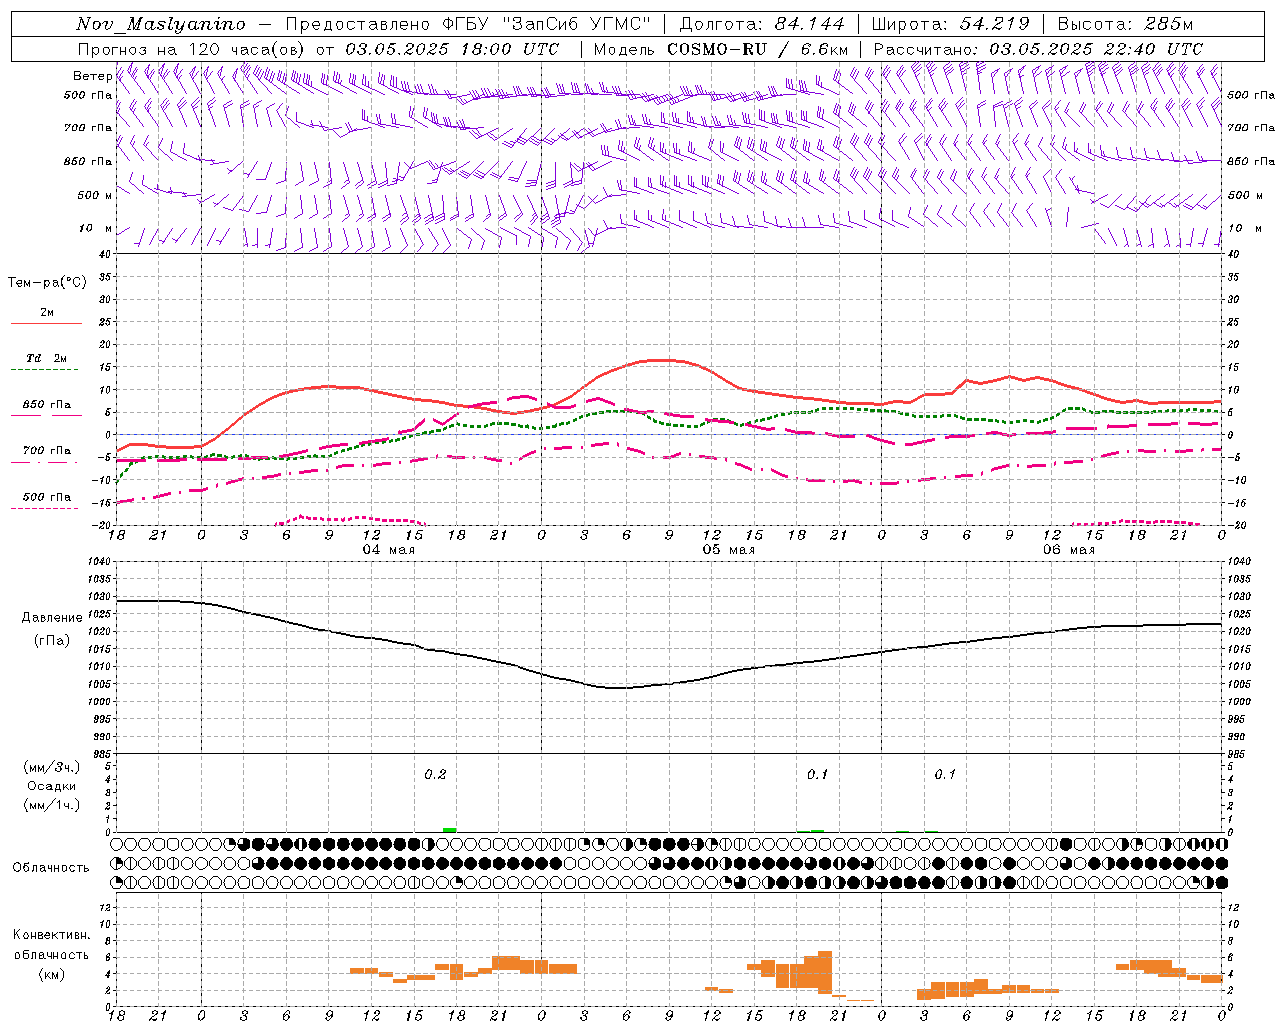This screenshot has width=1280, height=1024.
Task: Click the Td 2м dew point legend entry
Action: 46,358
